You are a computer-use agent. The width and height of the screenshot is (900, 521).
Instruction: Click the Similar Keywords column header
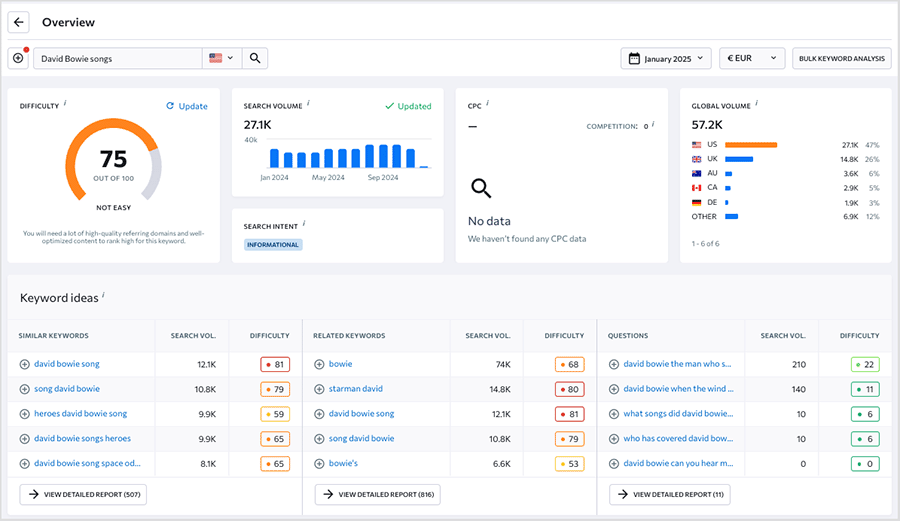point(53,336)
